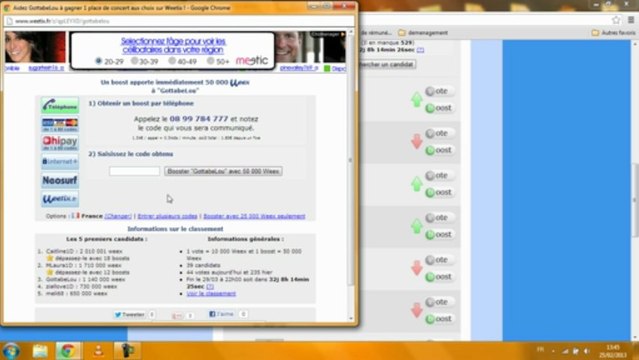Click the boost code input field
Screen dimensions: 639x360
(x=134, y=171)
